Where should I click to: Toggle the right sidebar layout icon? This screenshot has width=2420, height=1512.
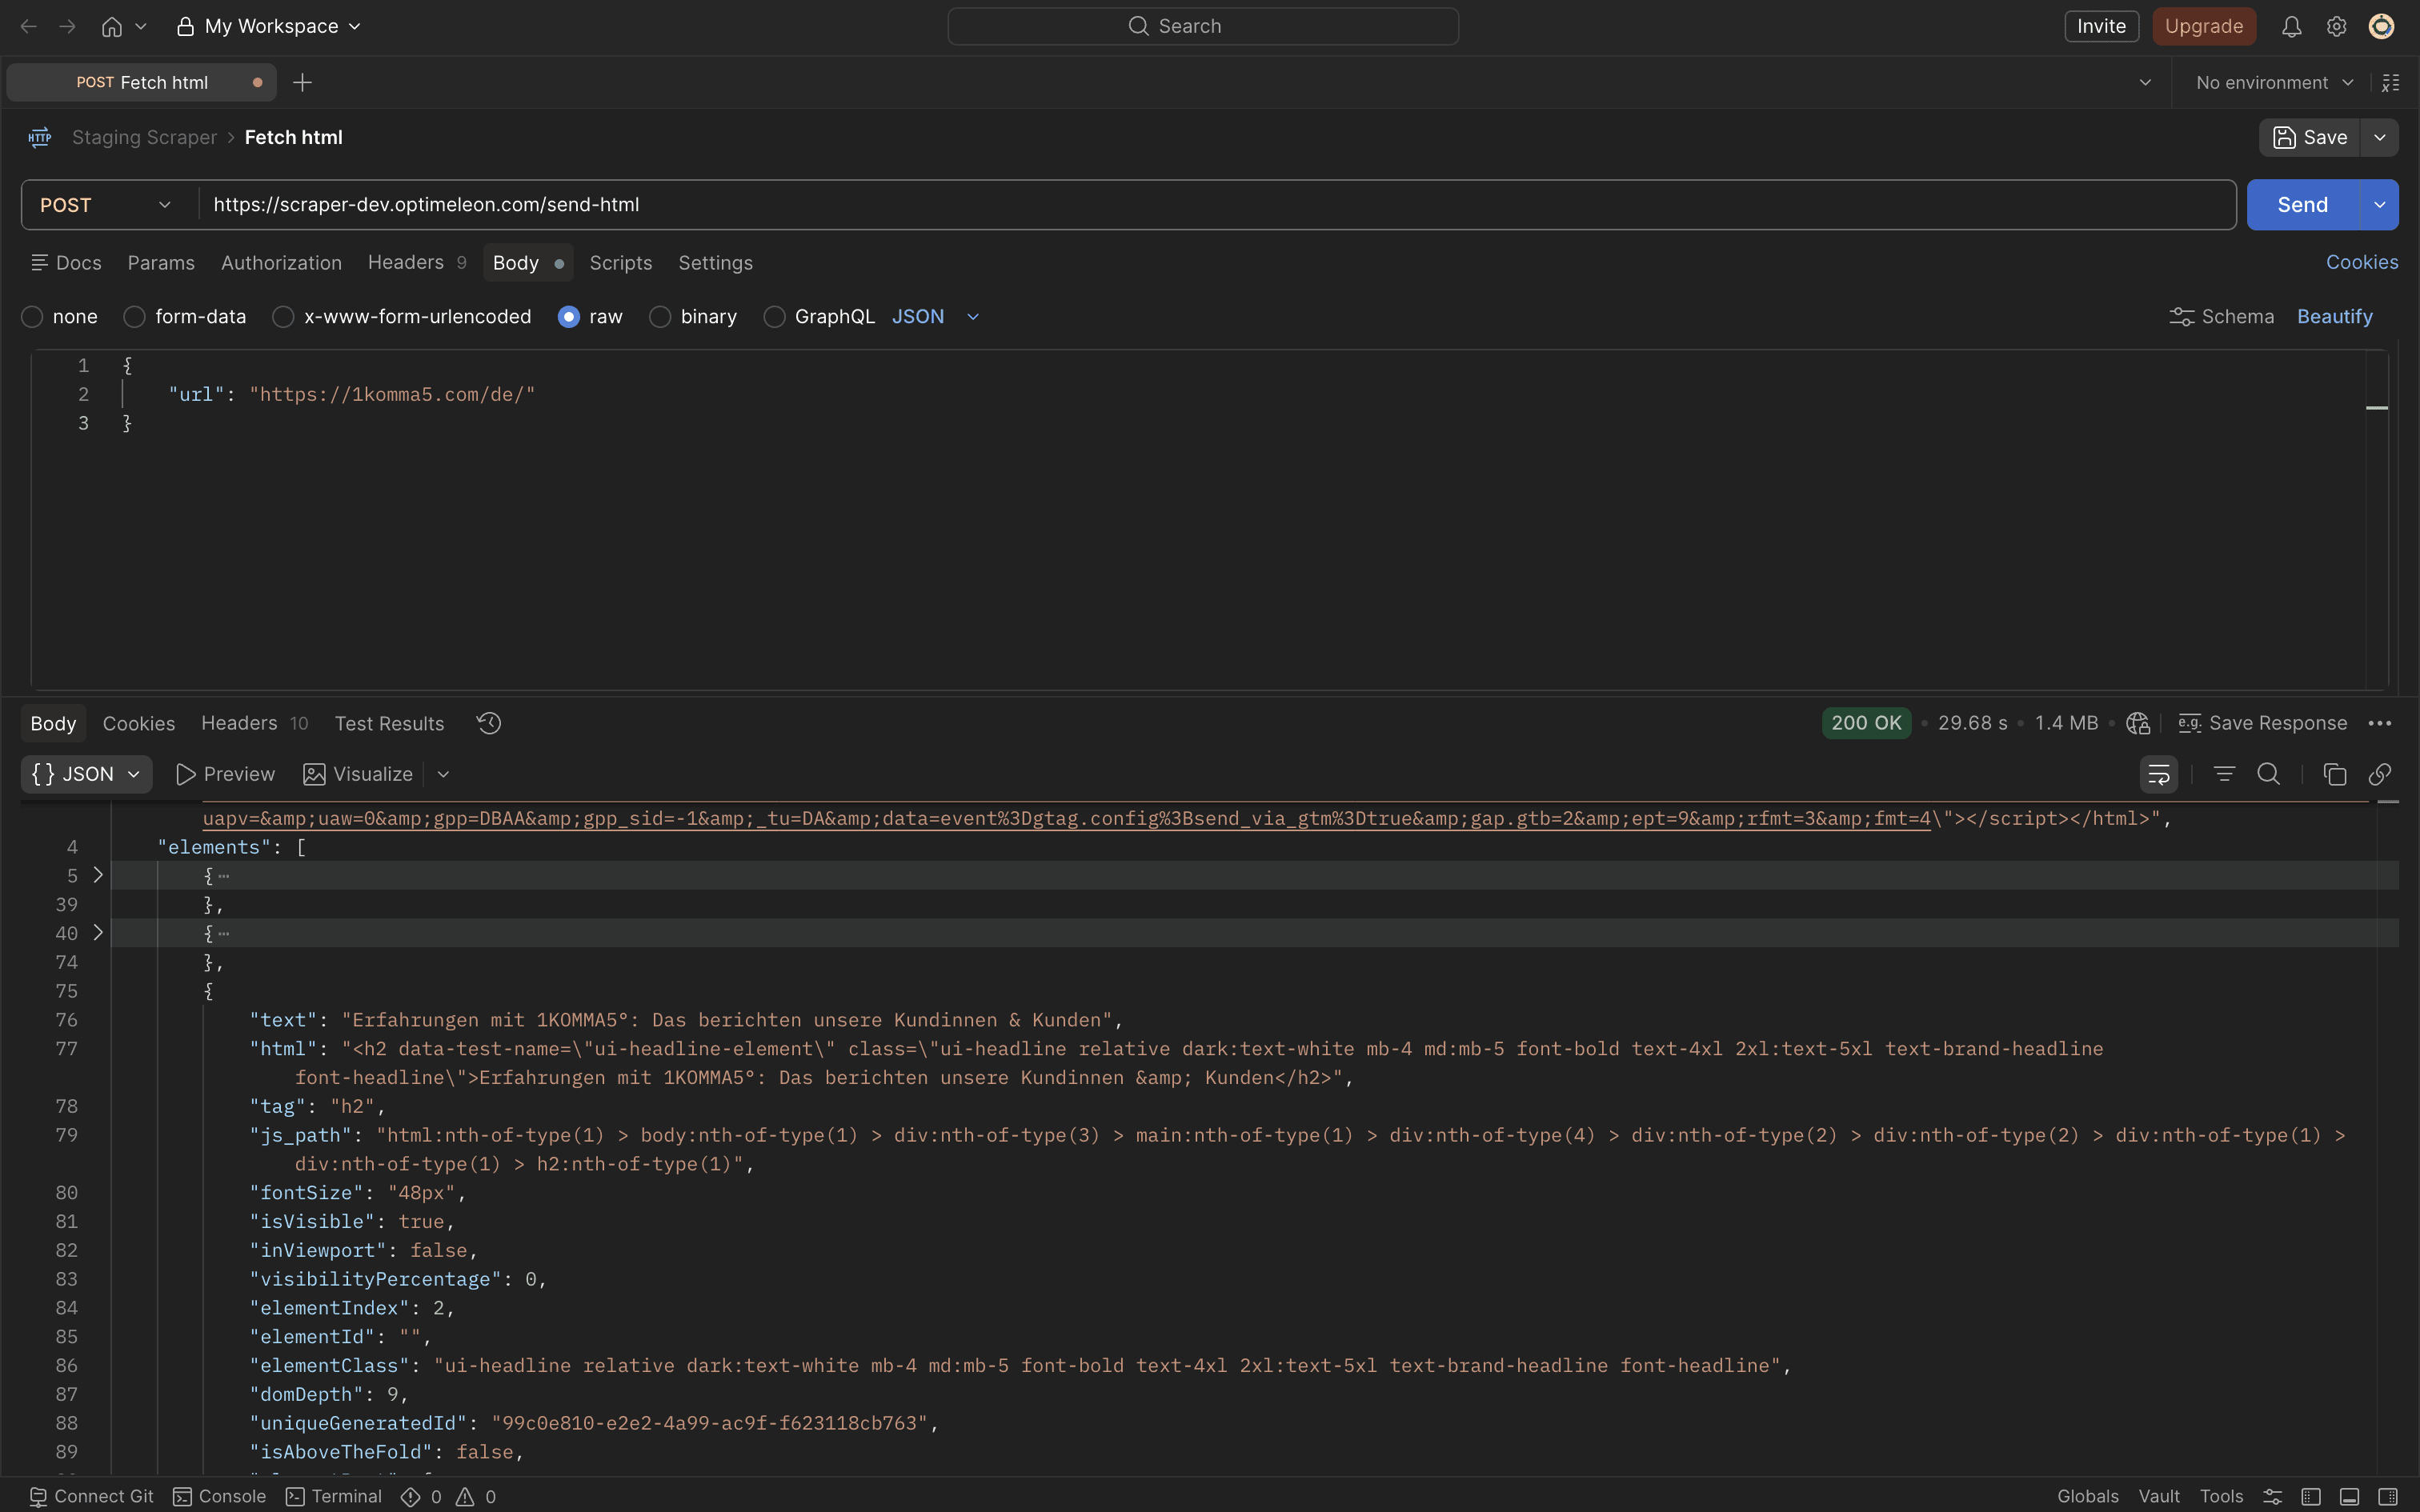(x=2387, y=1496)
